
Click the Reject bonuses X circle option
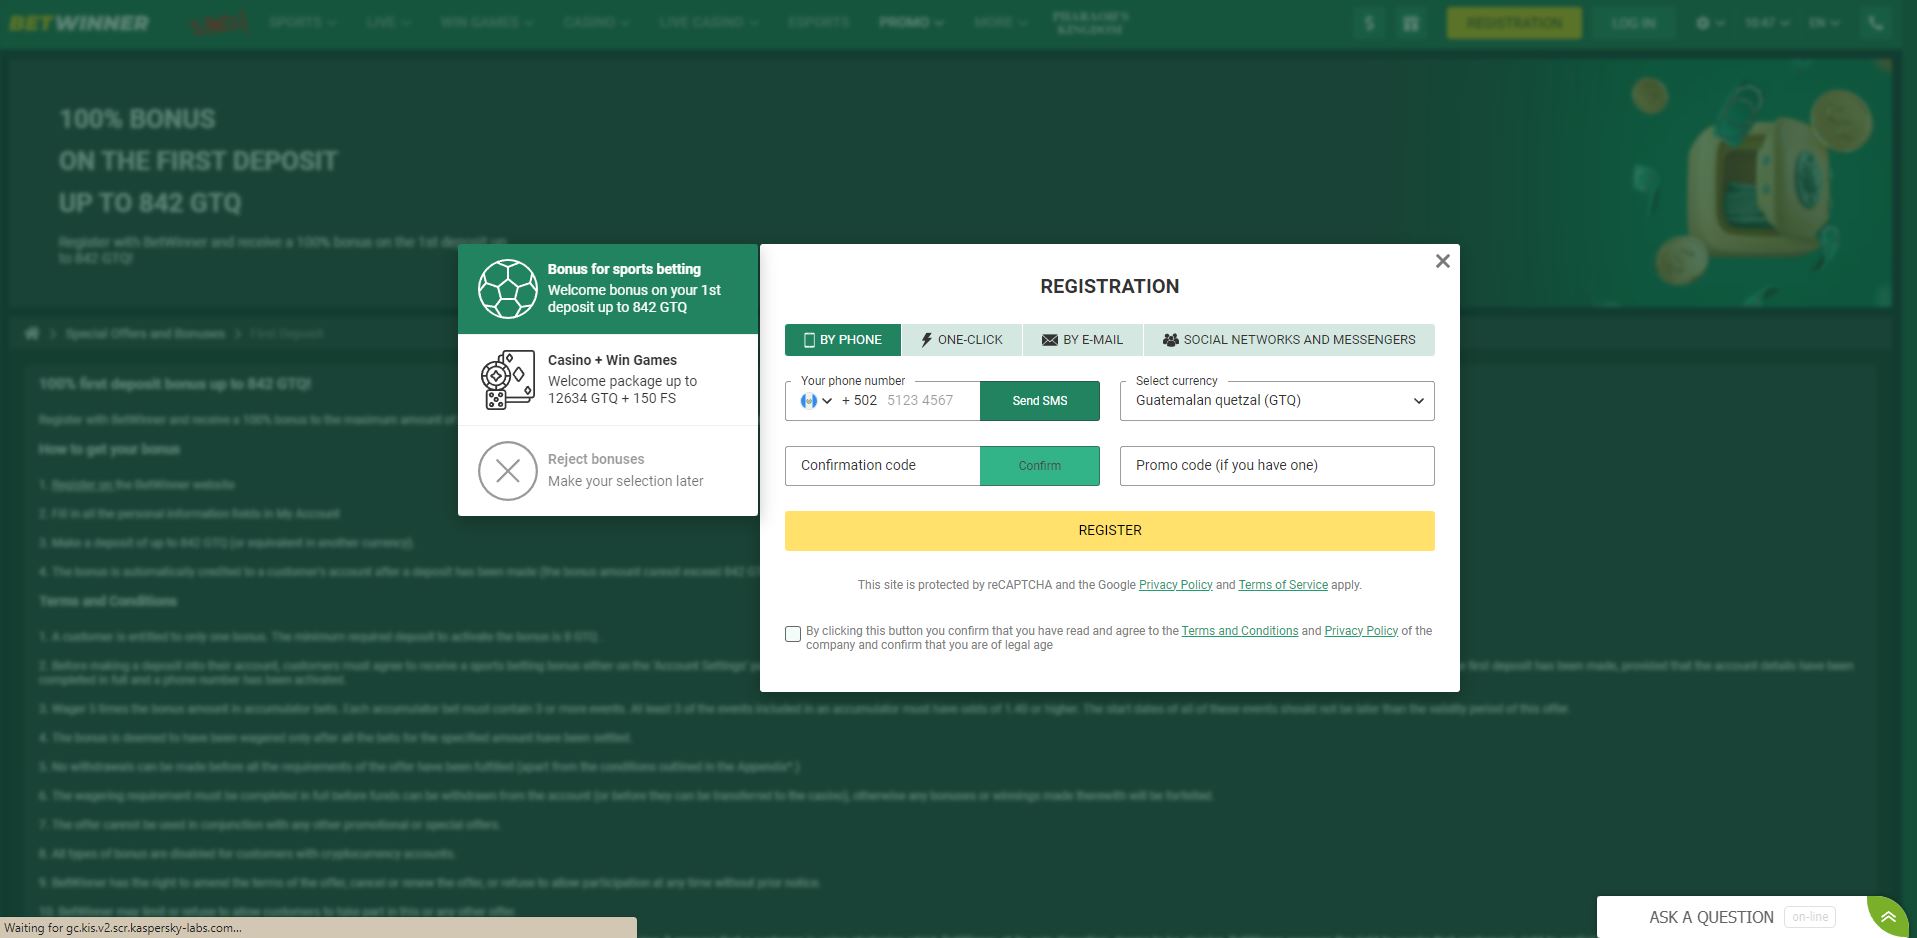608,470
